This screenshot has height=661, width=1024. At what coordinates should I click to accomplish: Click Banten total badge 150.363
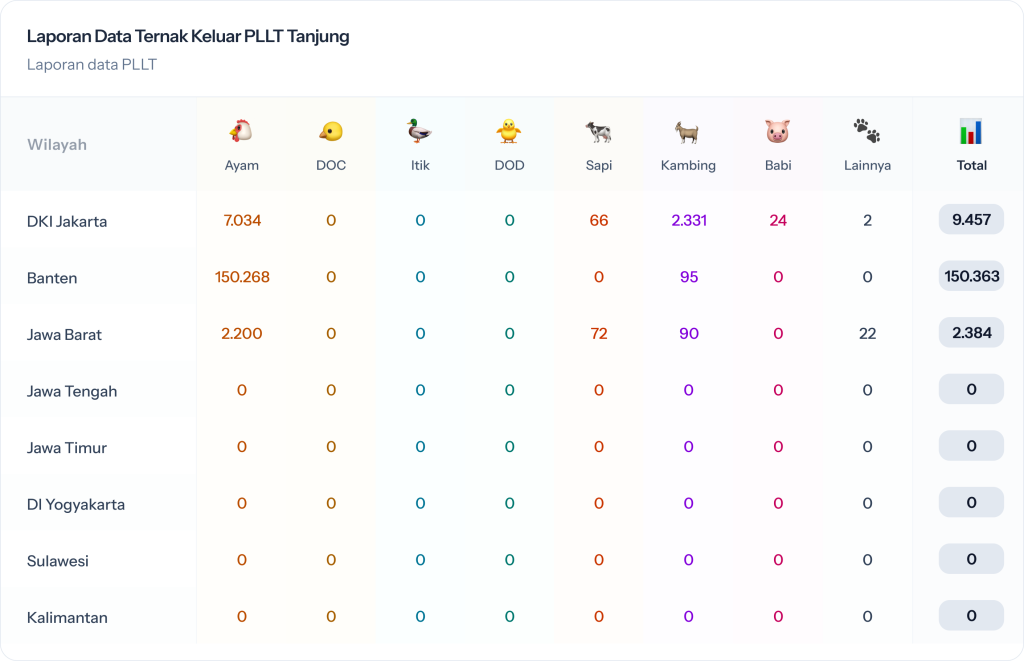[x=971, y=276]
